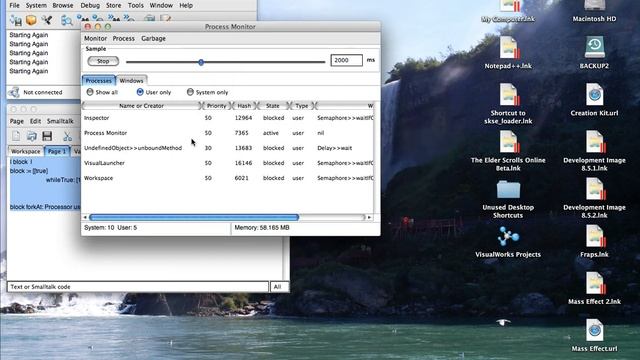Open the Monitor menu in Process Monitor
Image resolution: width=640 pixels, height=360 pixels.
[95, 38]
